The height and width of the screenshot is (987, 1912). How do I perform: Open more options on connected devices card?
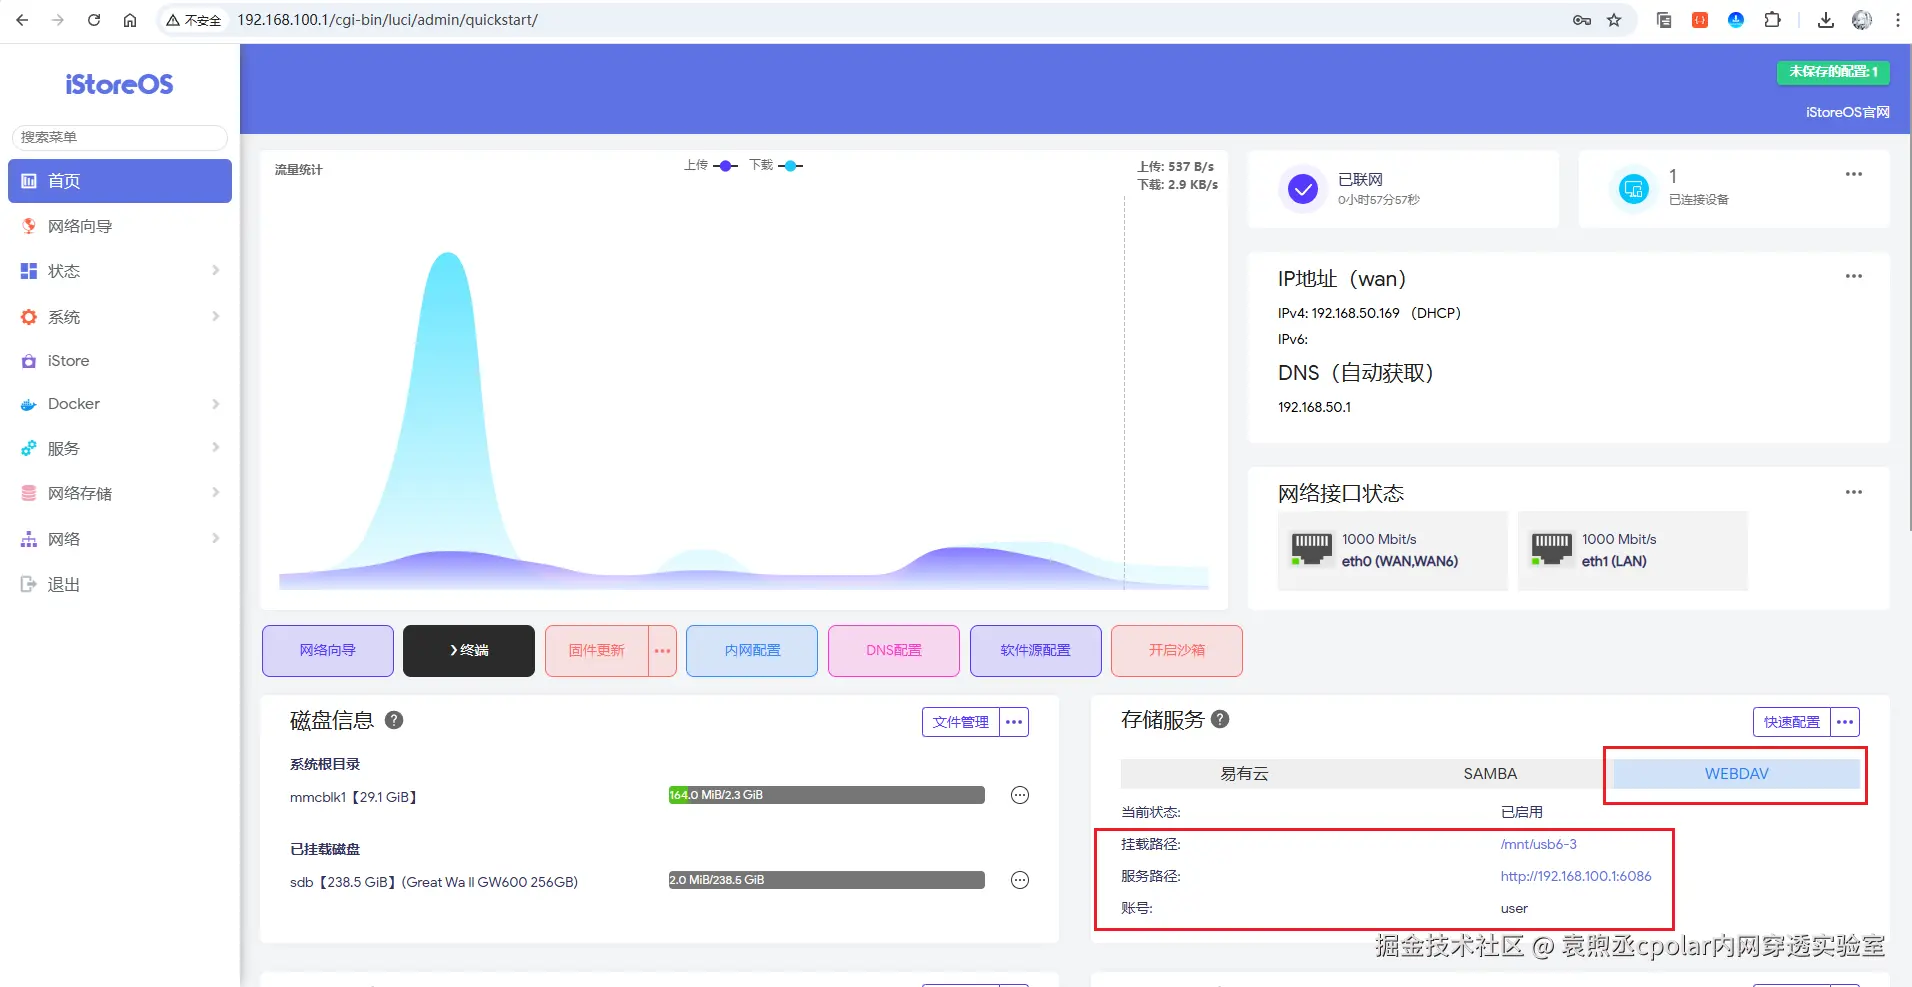[x=1854, y=174]
